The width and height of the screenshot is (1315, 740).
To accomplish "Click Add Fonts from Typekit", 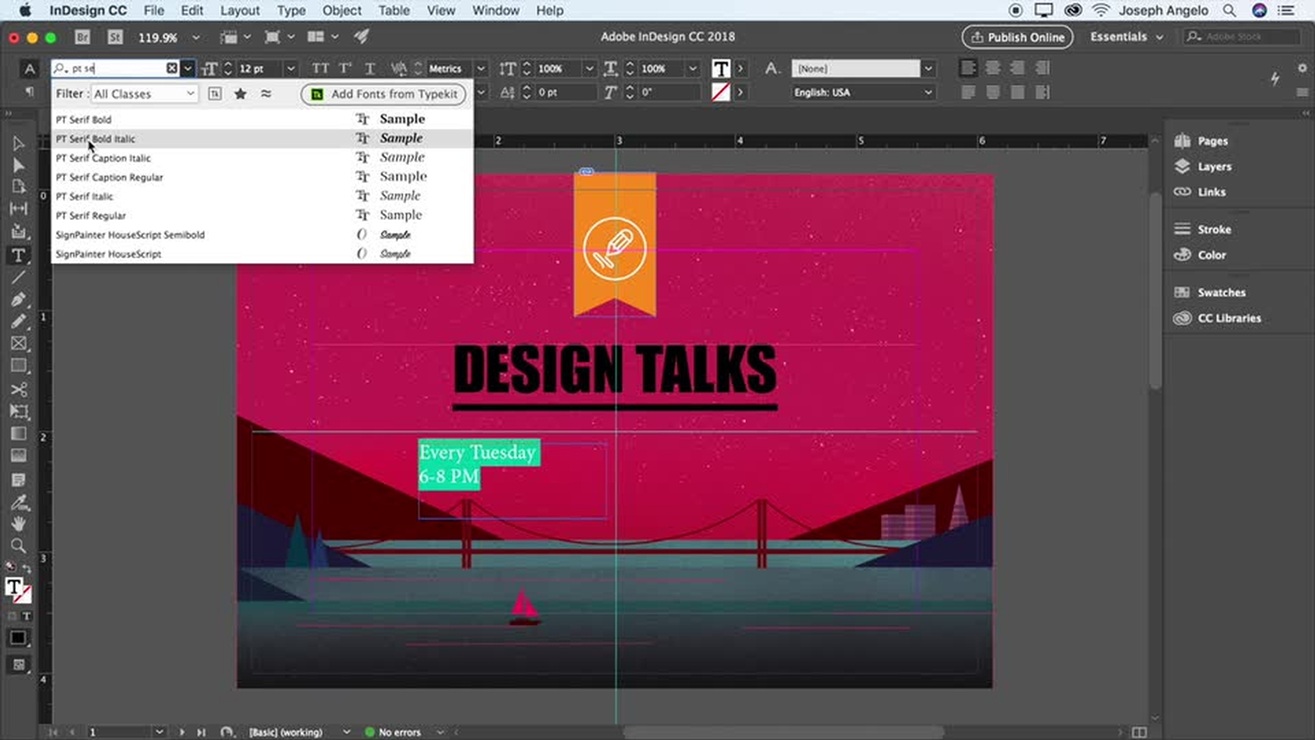I will tap(384, 94).
